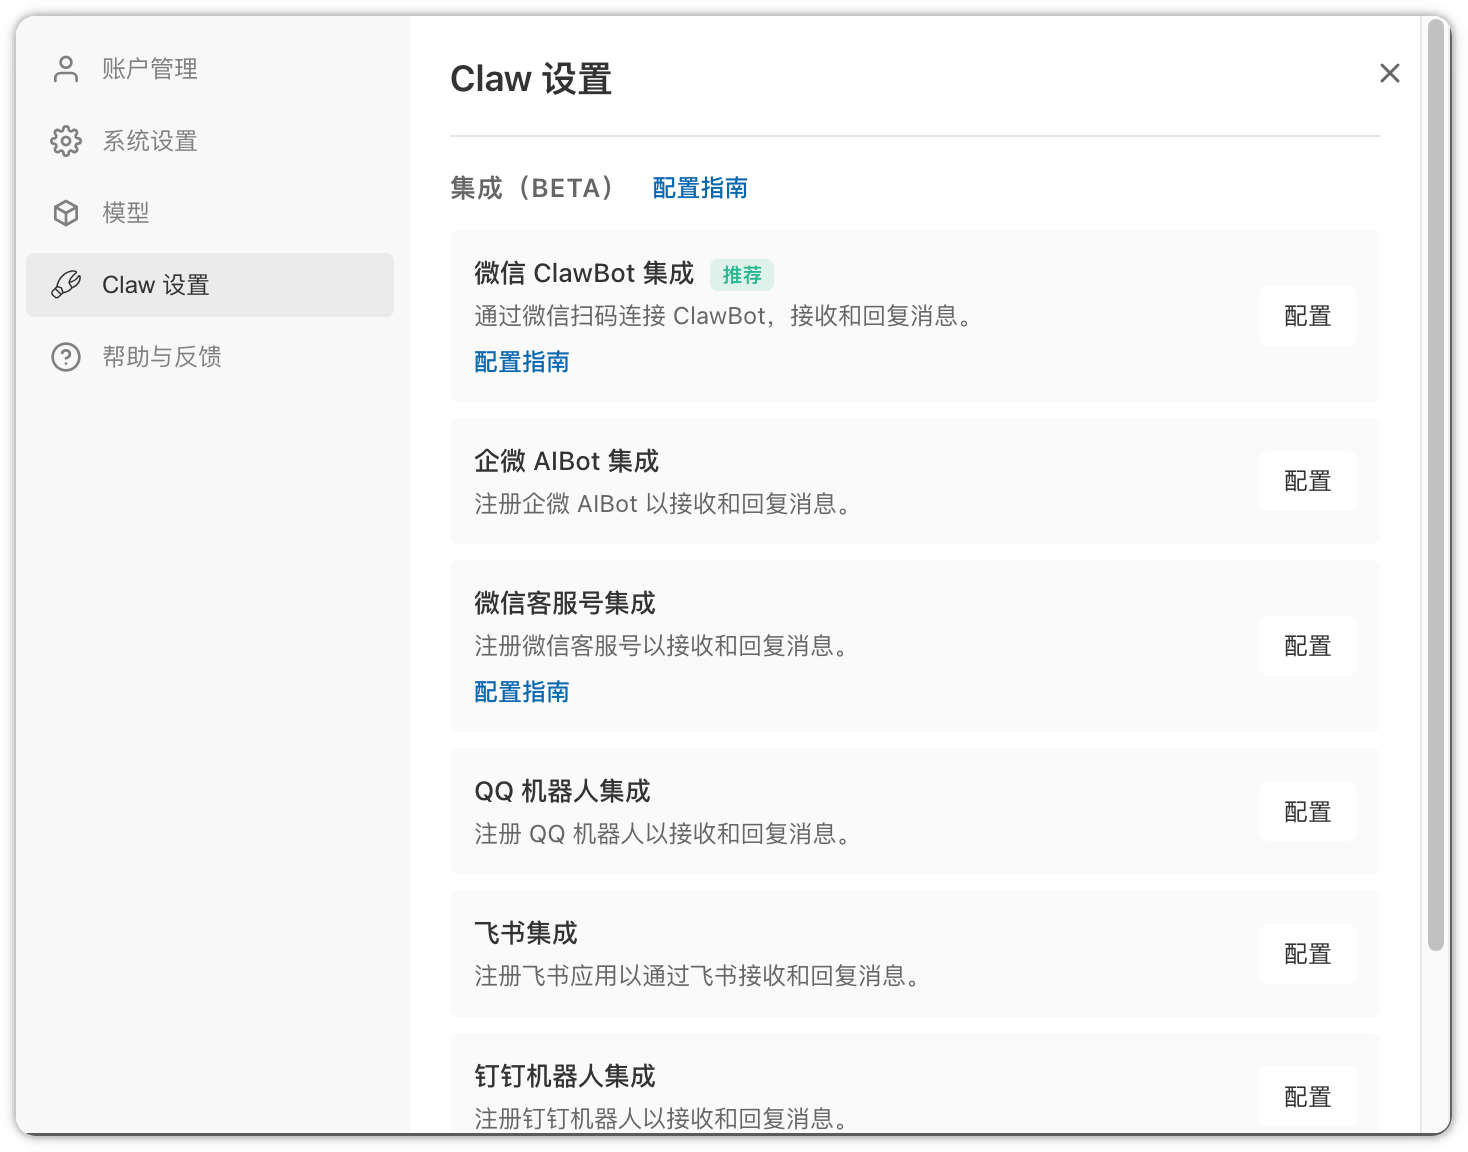Click the Claw settings brush icon

[x=66, y=285]
